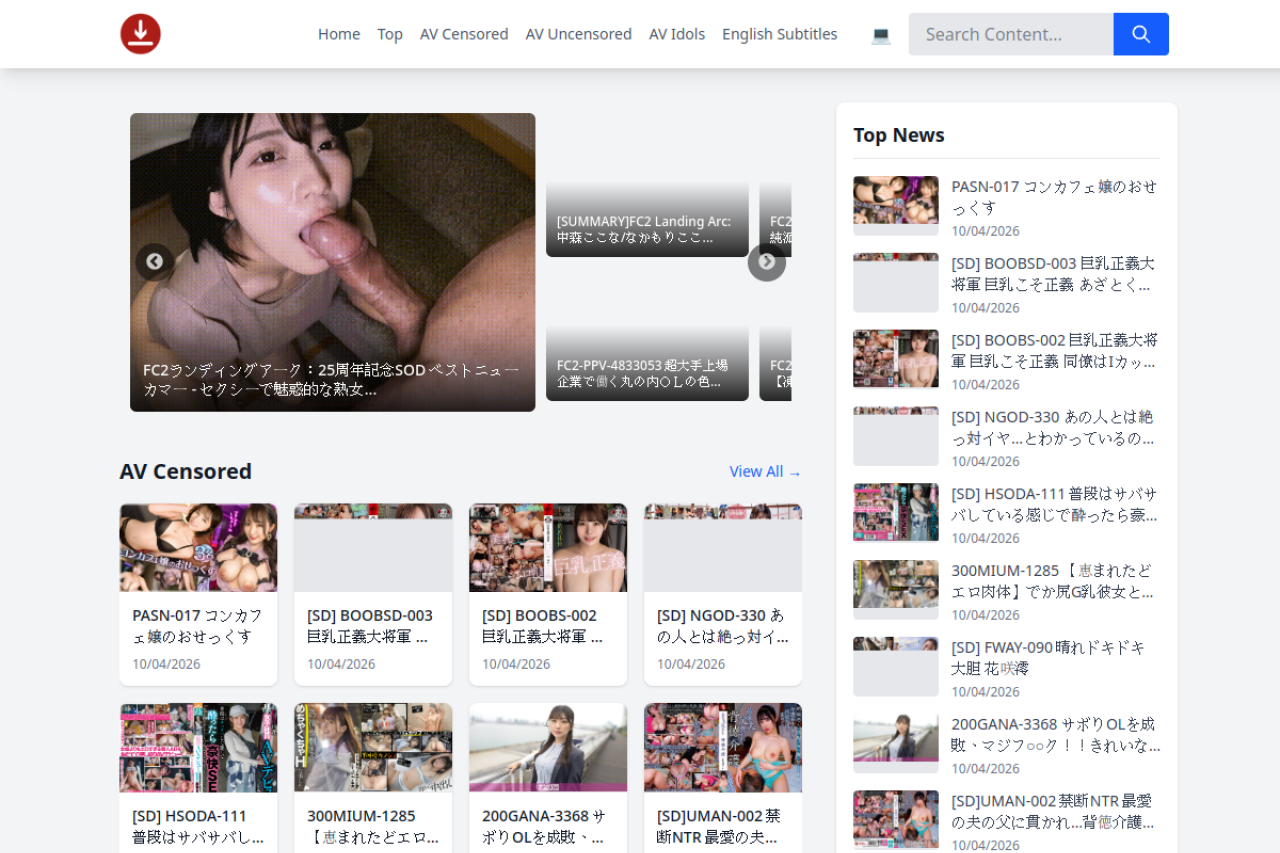1280x853 pixels.
Task: Open the PASN-017 thumbnail in Top News
Action: tap(896, 206)
